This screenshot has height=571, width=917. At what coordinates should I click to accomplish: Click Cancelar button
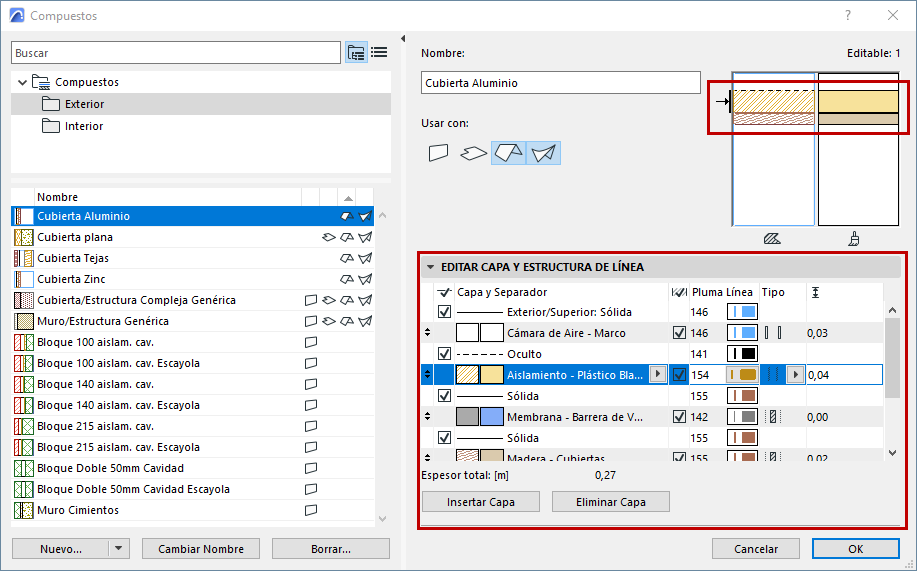click(x=756, y=549)
